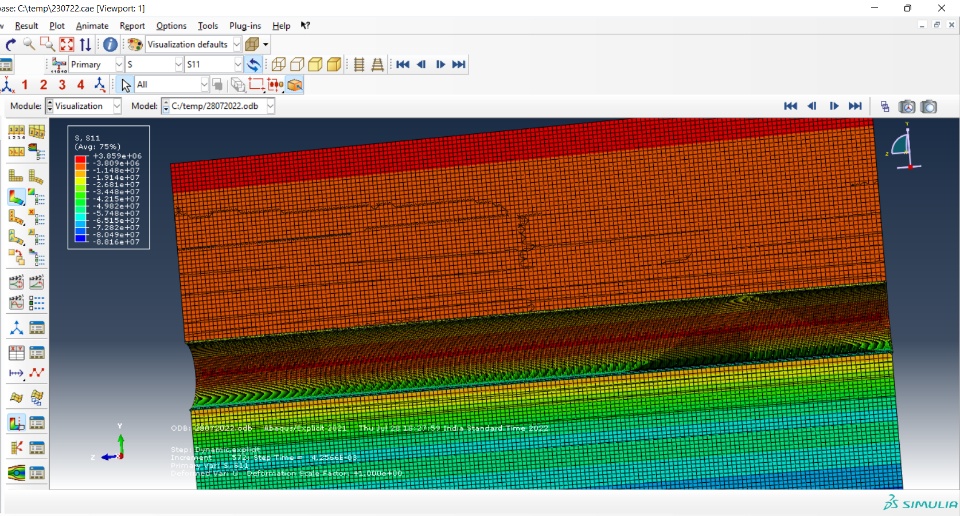960x516 pixels.
Task: Select Plot Contours on Deformed Shape tool
Action: (17, 196)
